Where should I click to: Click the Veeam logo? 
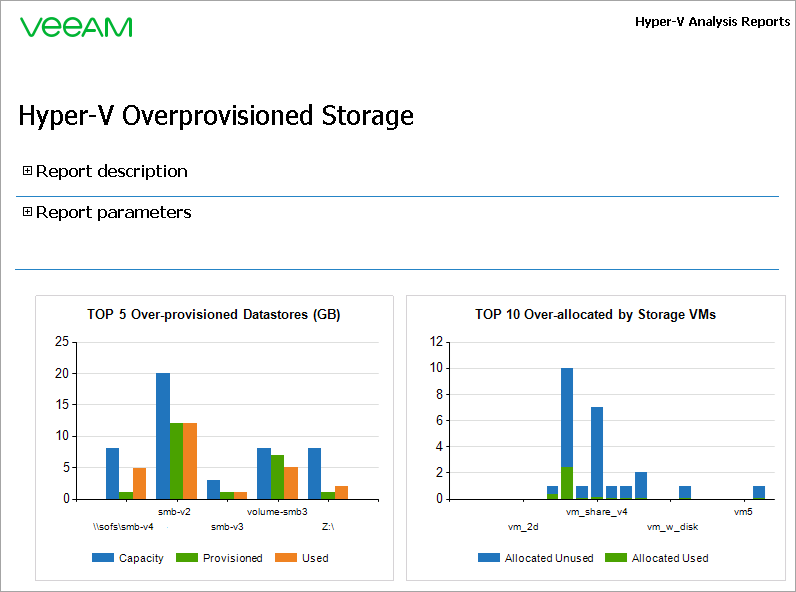pos(76,27)
